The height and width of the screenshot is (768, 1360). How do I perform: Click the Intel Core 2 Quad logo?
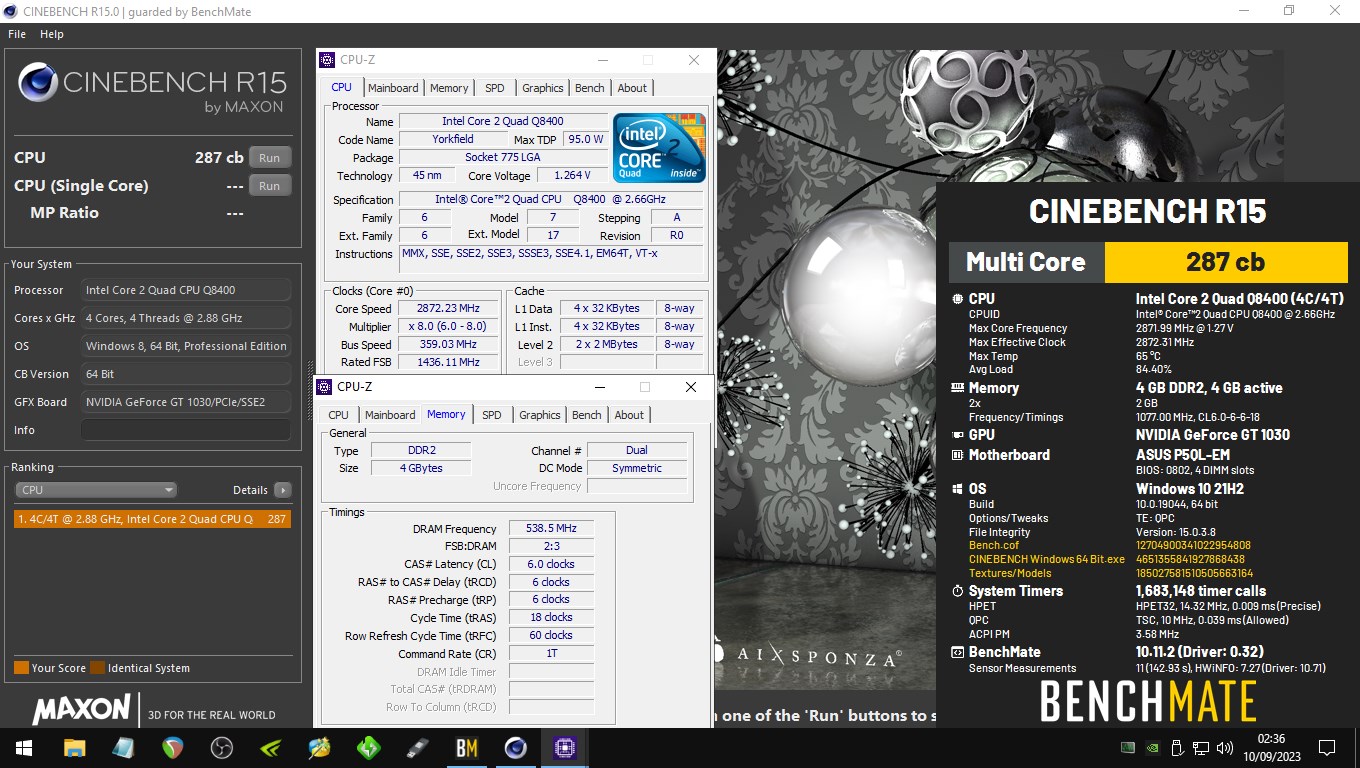click(x=660, y=148)
